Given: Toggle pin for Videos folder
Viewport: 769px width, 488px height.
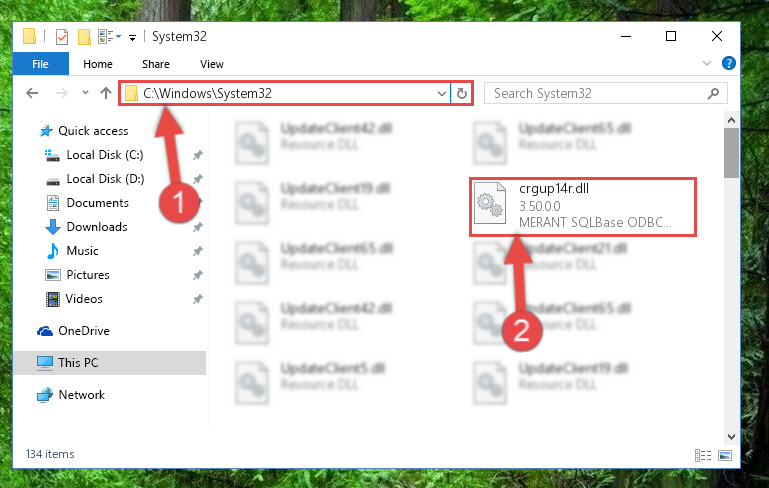Looking at the screenshot, I should (x=198, y=299).
